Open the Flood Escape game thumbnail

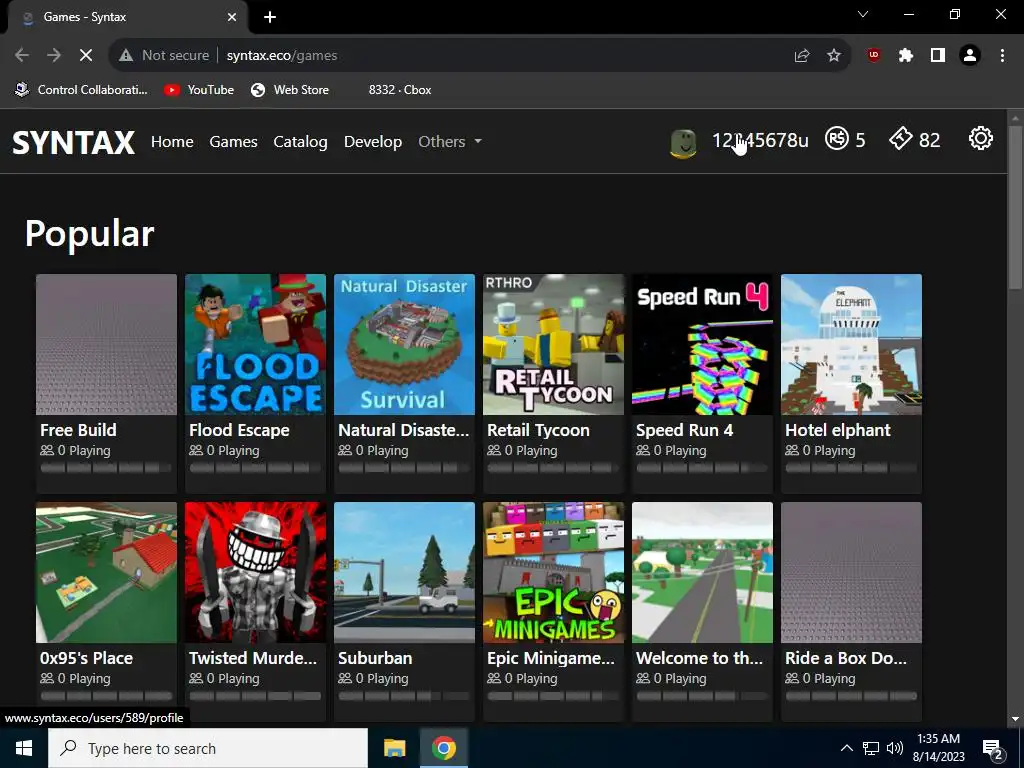coord(255,344)
